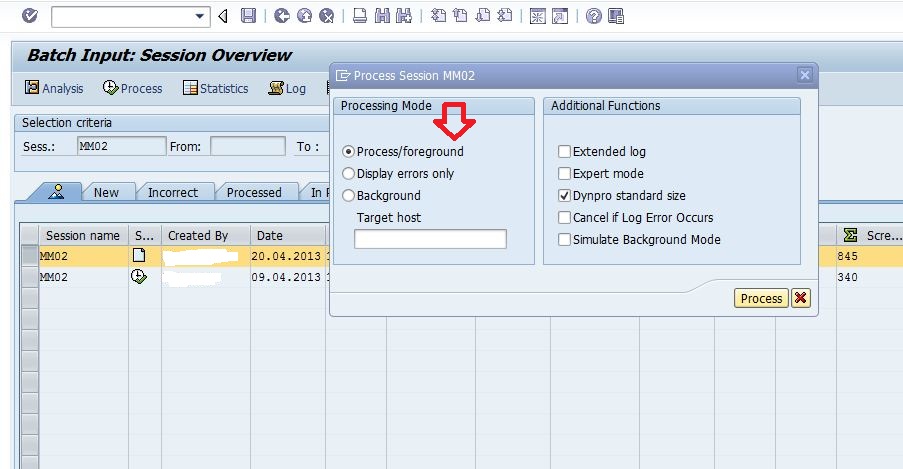Click the select-all corner cell of table
Screen dimensions: 903x469
29,235
